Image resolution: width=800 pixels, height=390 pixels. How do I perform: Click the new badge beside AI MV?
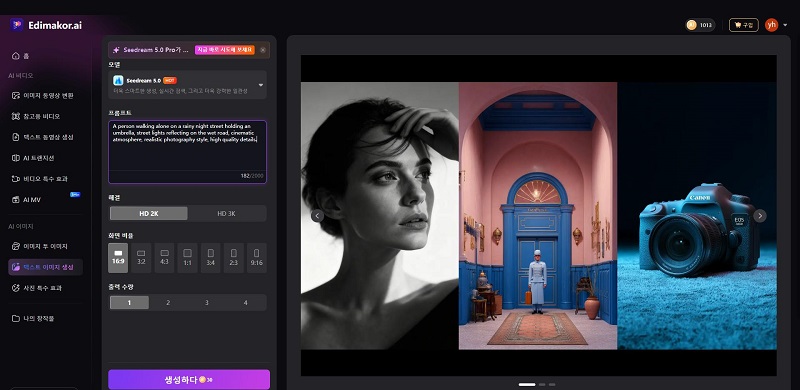[75, 194]
